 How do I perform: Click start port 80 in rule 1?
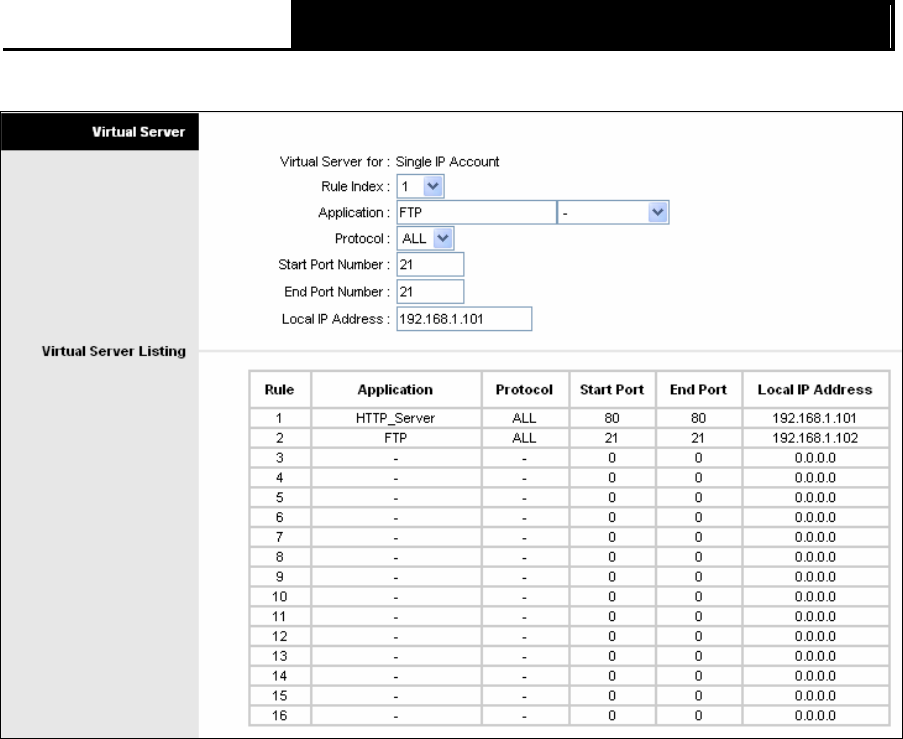[x=612, y=418]
